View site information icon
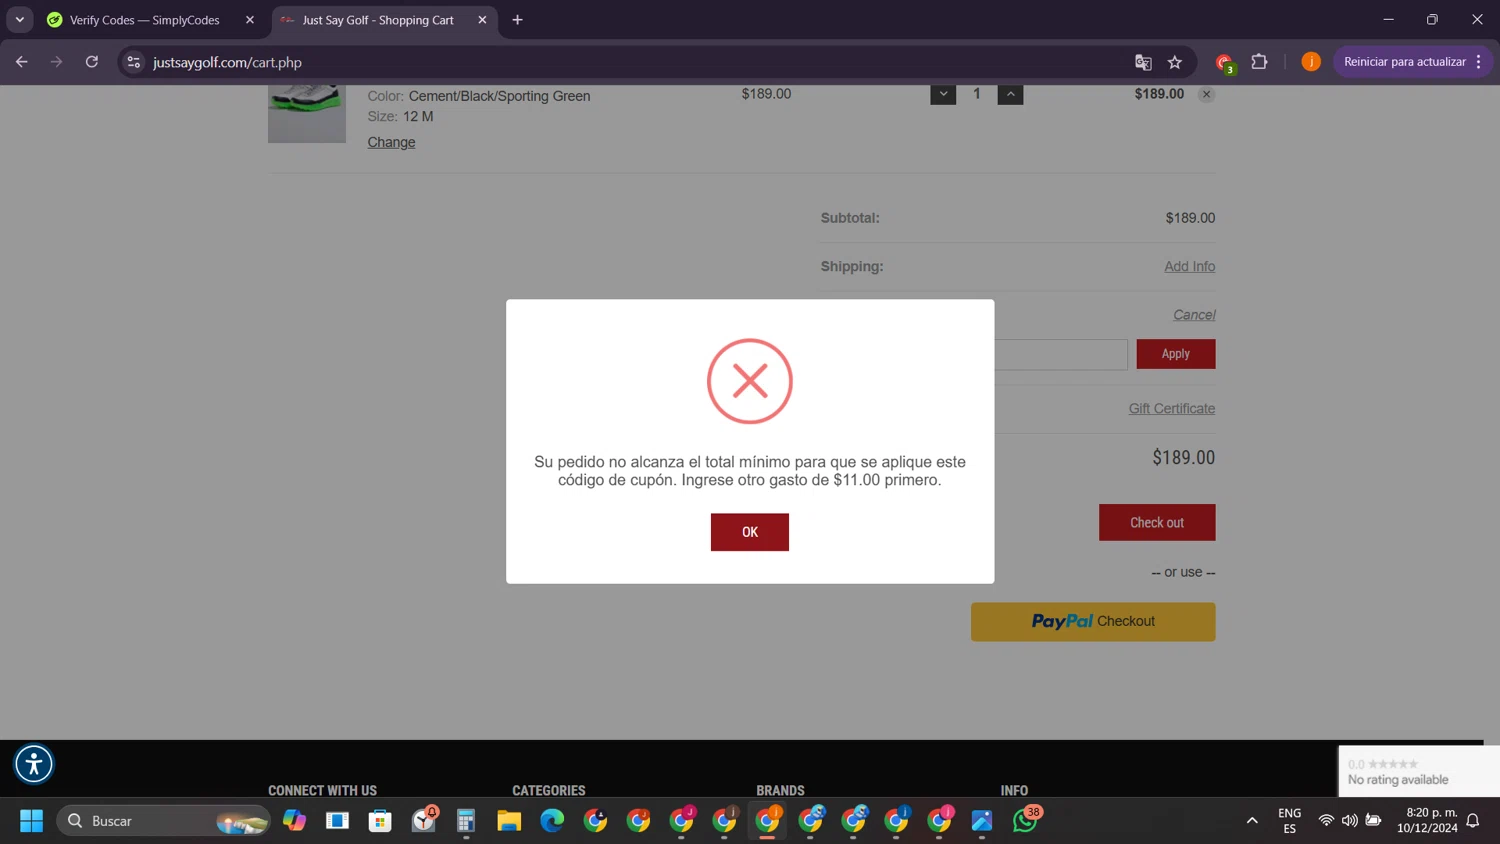This screenshot has height=844, width=1500. tap(133, 62)
